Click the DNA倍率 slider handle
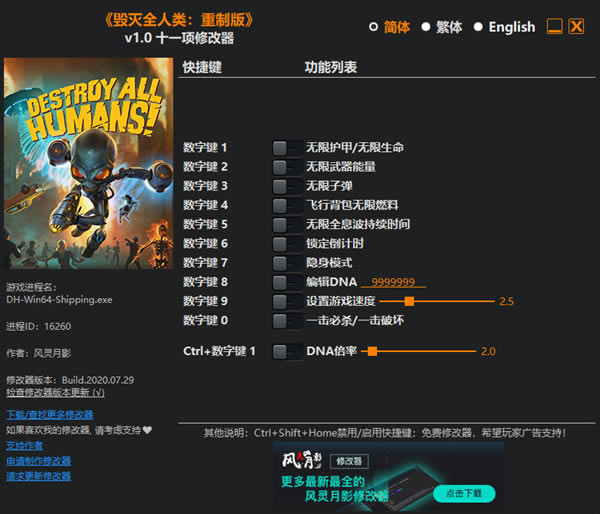The height and width of the screenshot is (514, 600). 372,351
